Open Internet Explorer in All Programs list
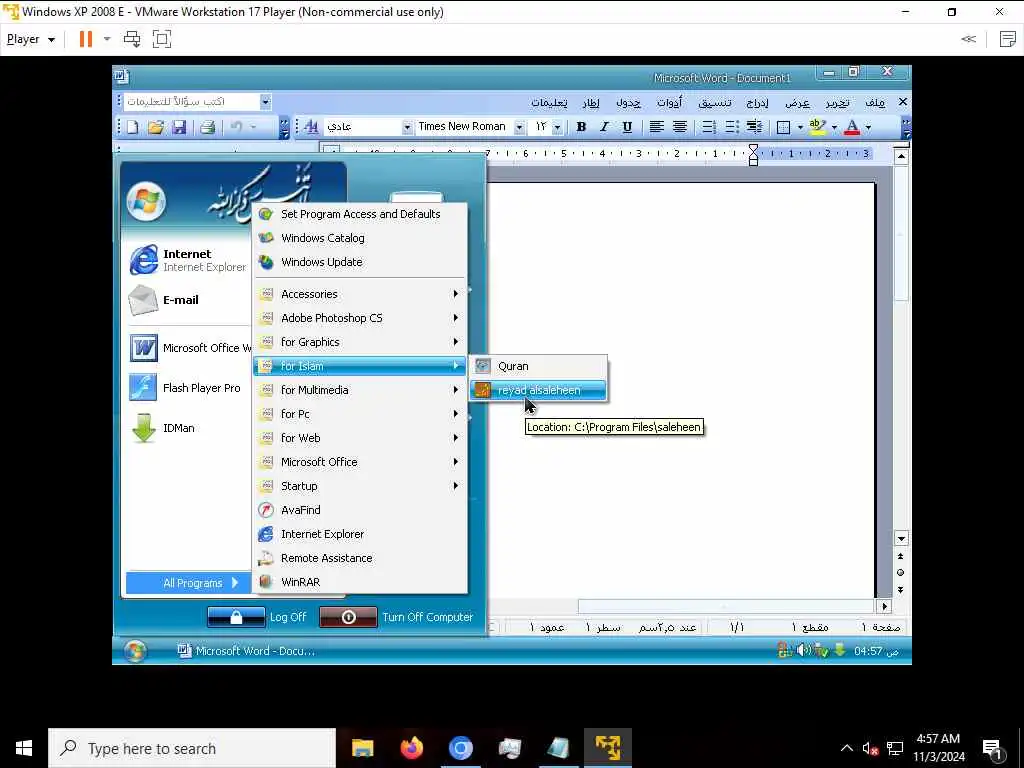 (359, 534)
